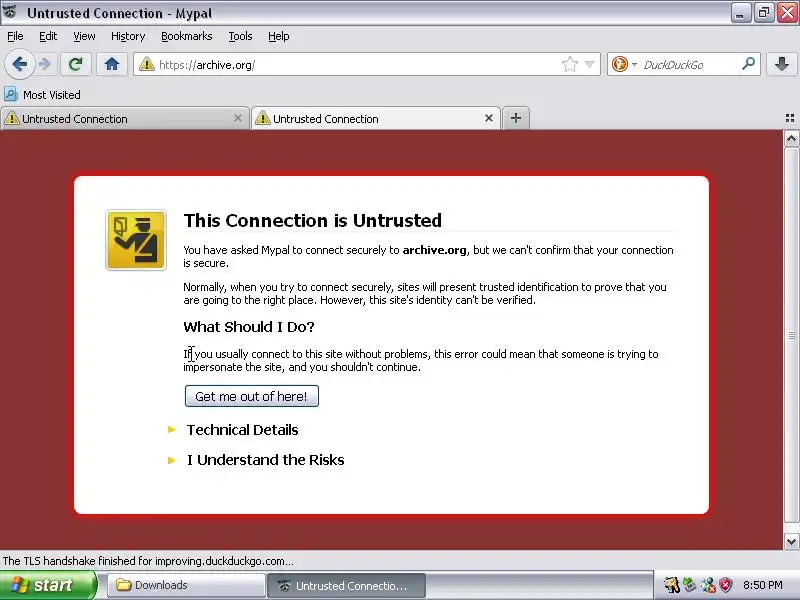Reload the current page
800x600 pixels.
76,64
